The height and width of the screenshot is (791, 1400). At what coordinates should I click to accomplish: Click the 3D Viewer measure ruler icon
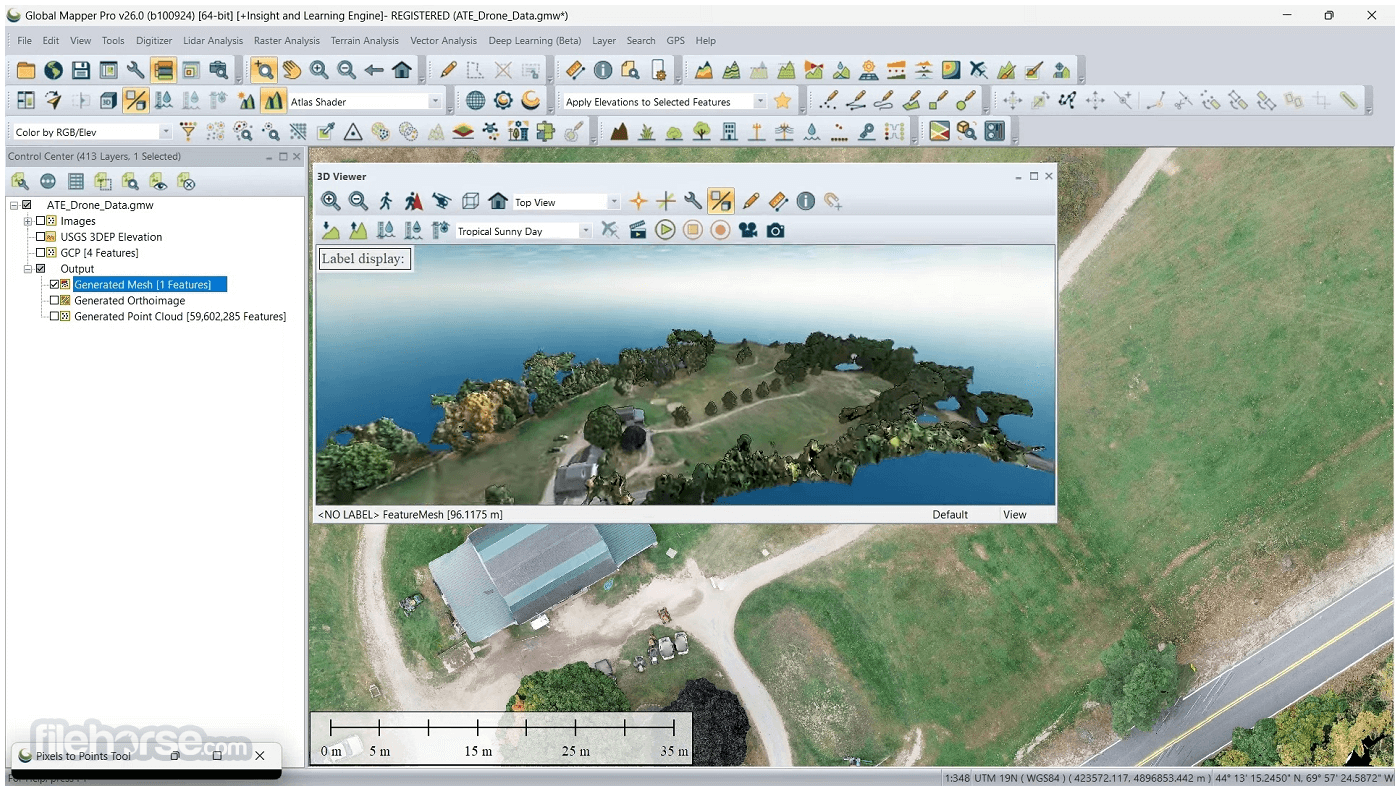click(778, 201)
